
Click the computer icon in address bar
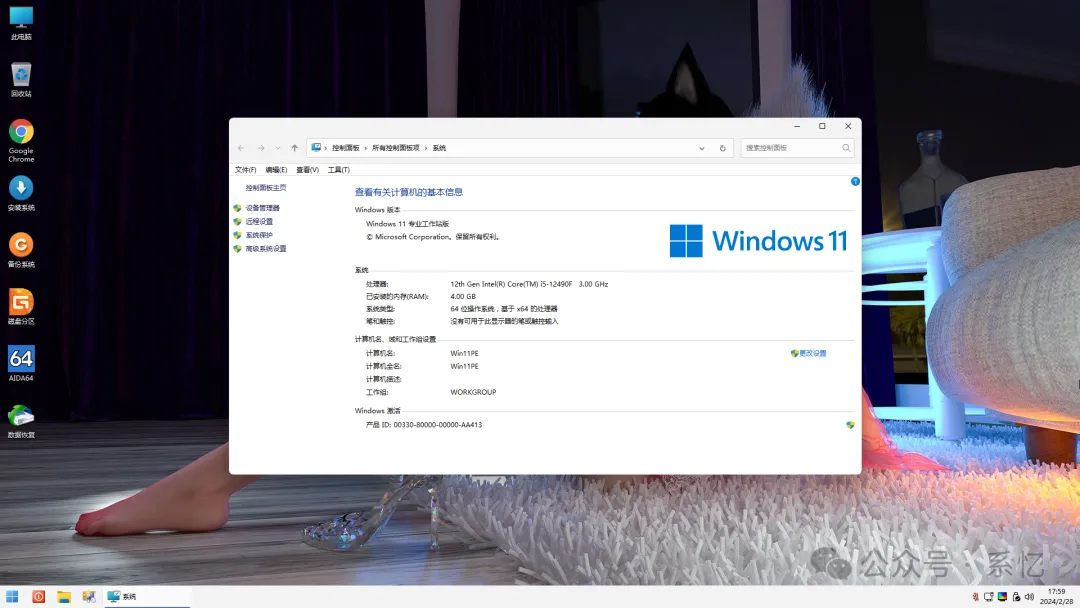click(x=316, y=147)
